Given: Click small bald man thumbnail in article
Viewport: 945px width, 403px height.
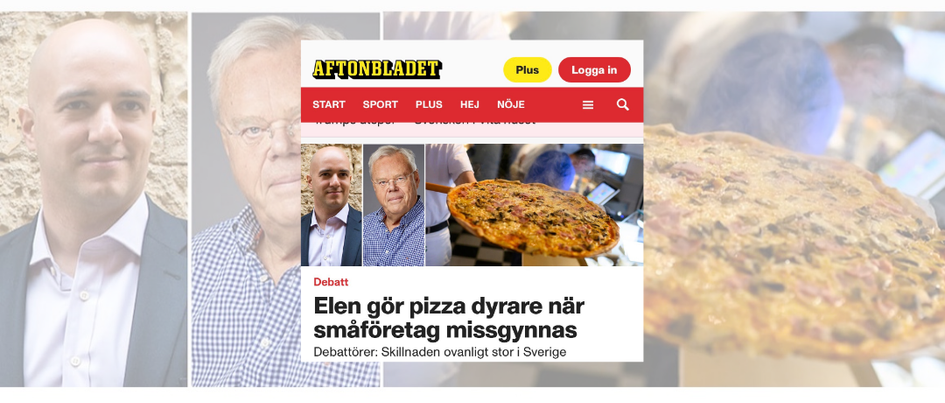Looking at the screenshot, I should (x=331, y=205).
